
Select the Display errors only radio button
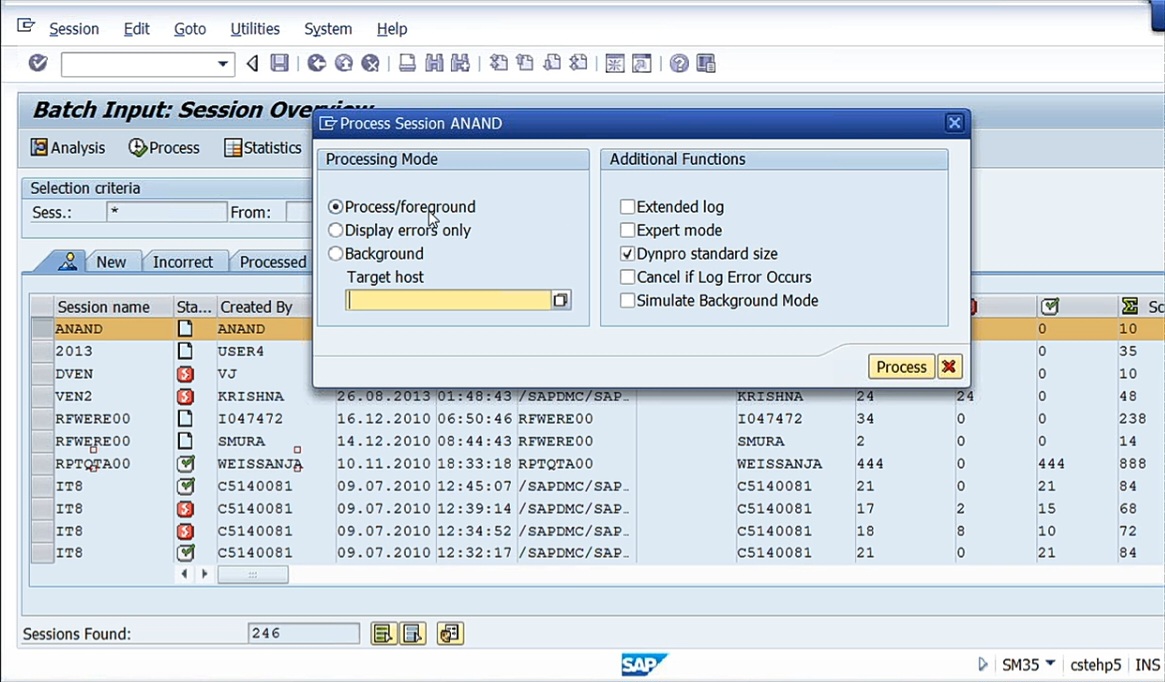click(336, 230)
